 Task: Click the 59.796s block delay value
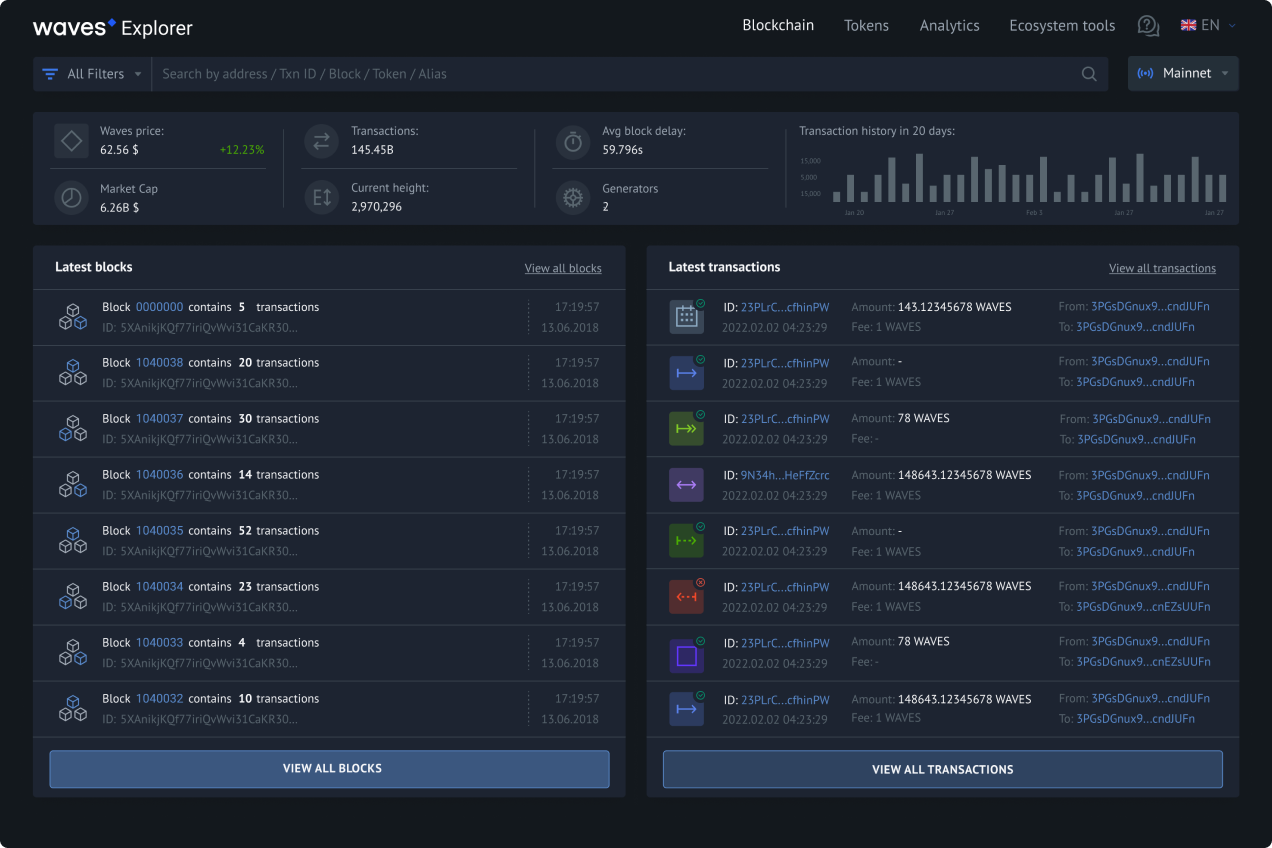tap(622, 150)
